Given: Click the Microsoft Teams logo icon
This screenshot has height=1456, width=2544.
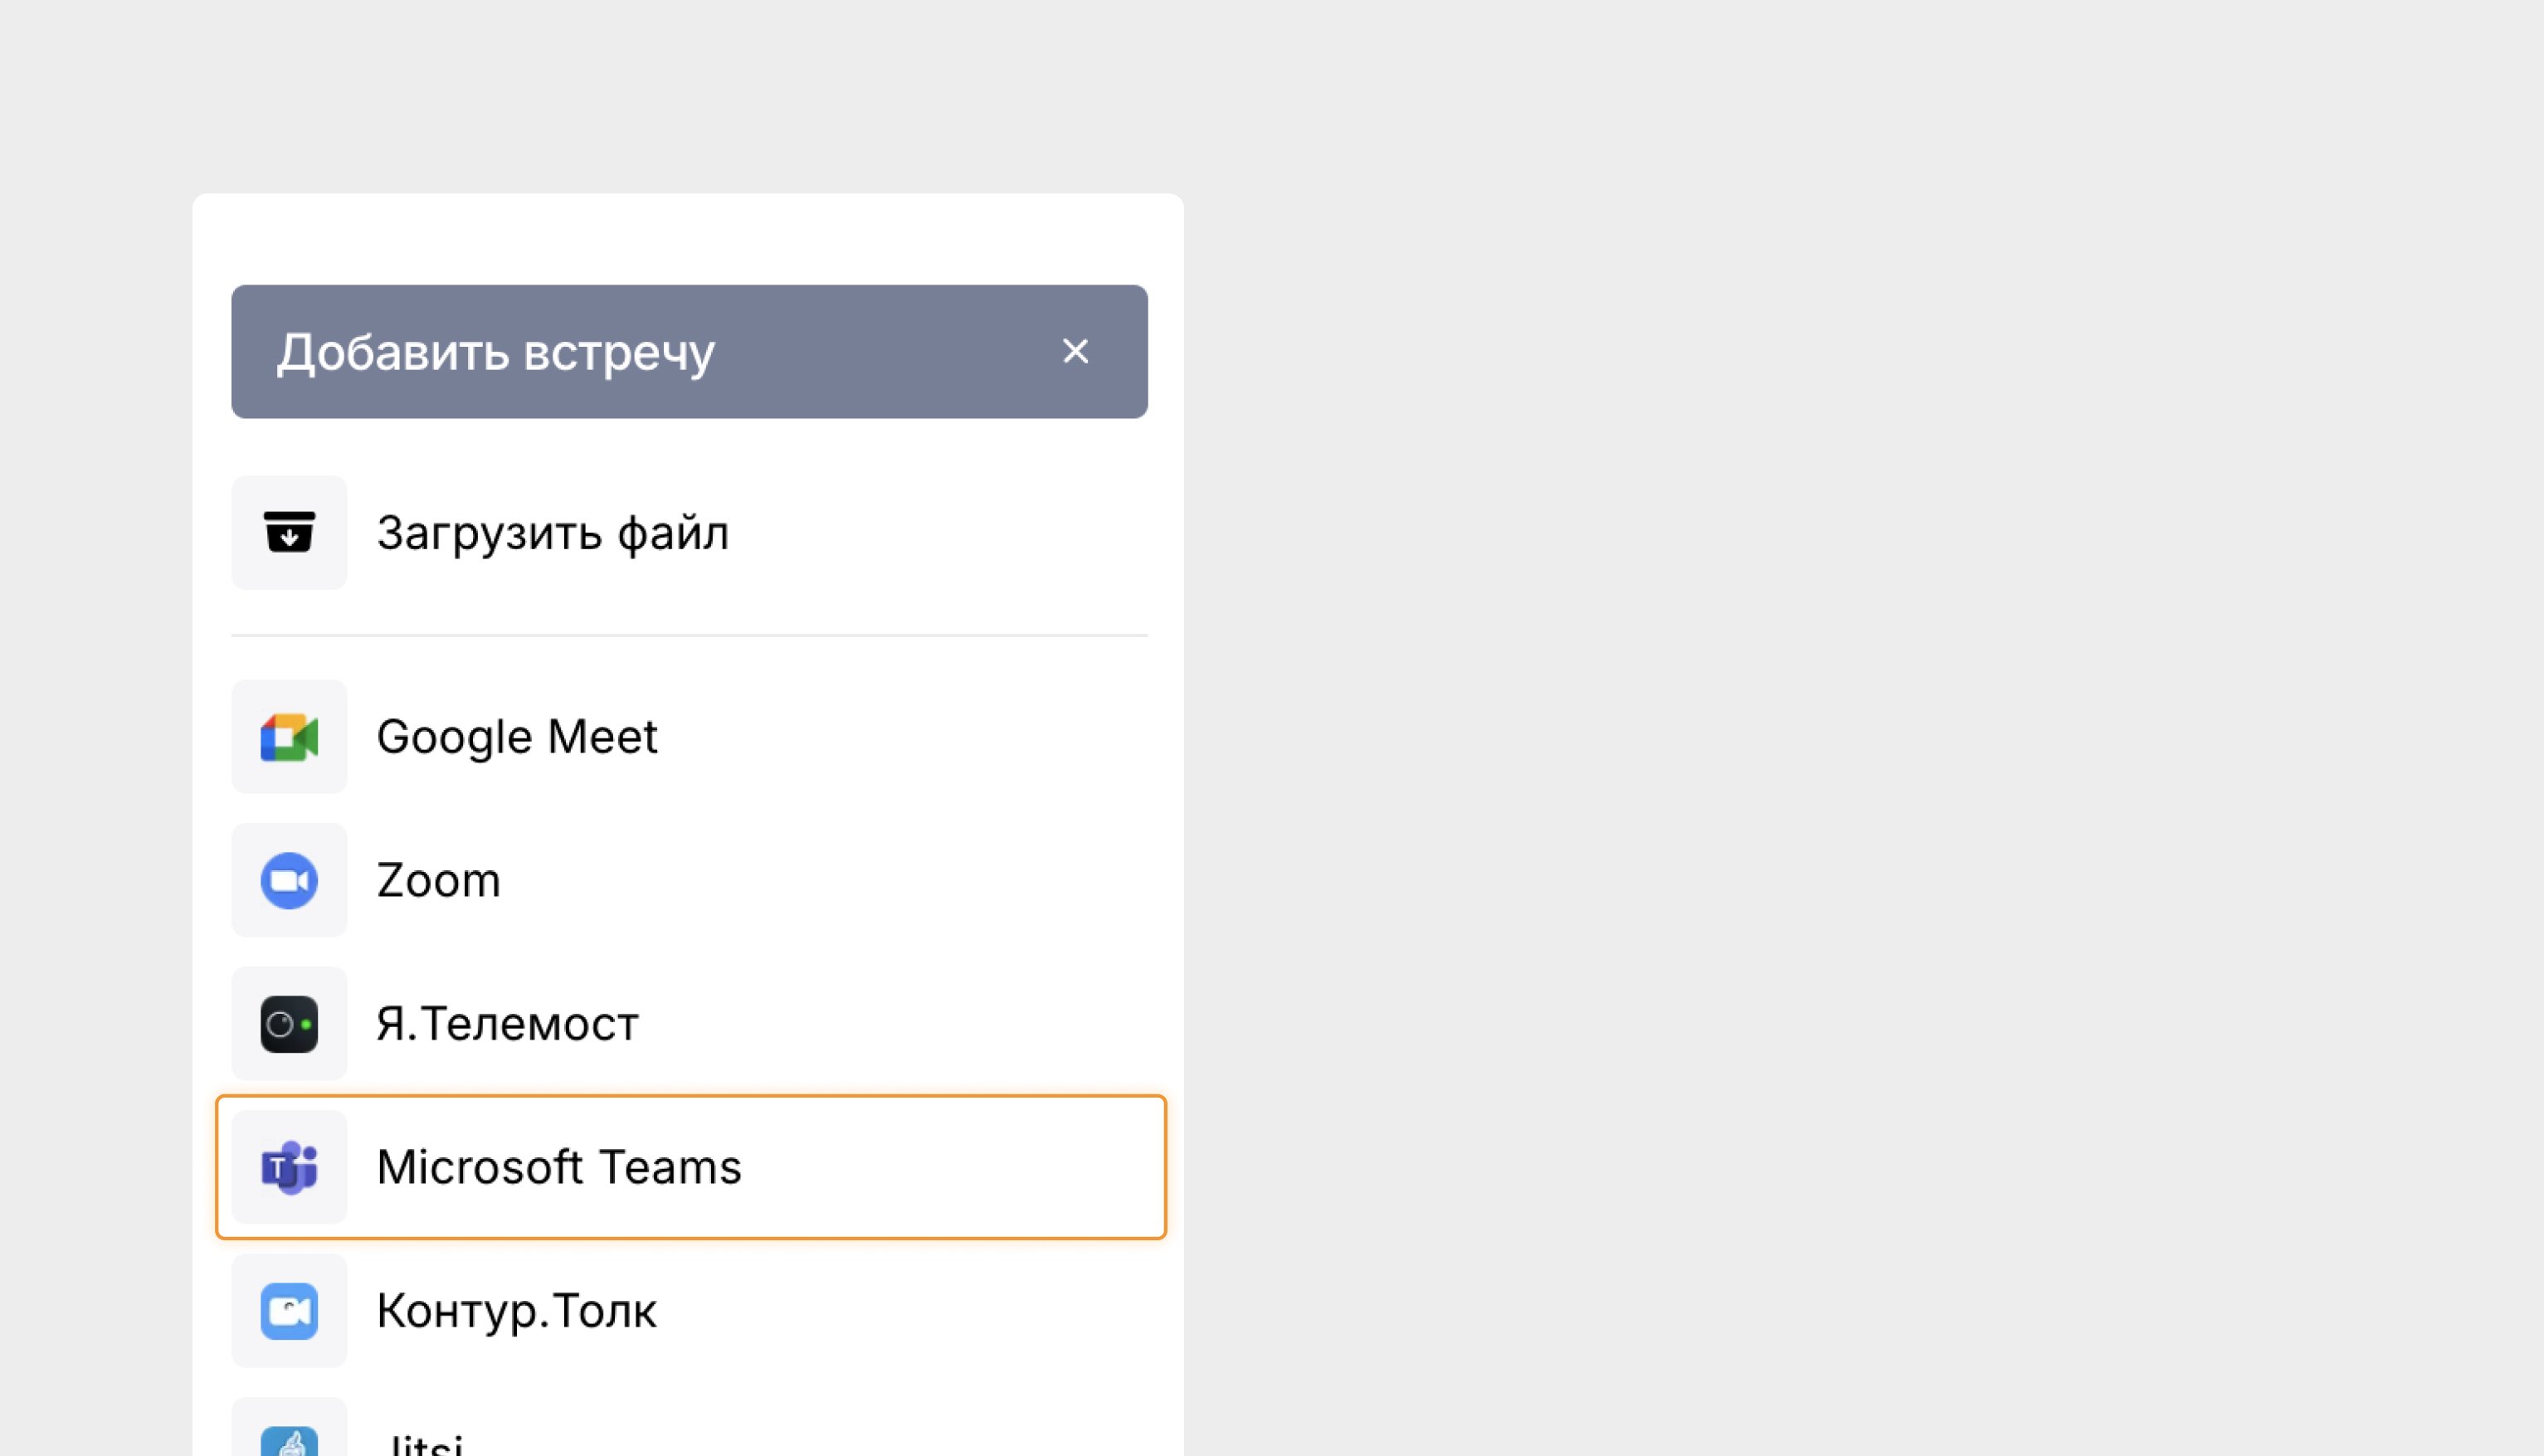Looking at the screenshot, I should [289, 1167].
